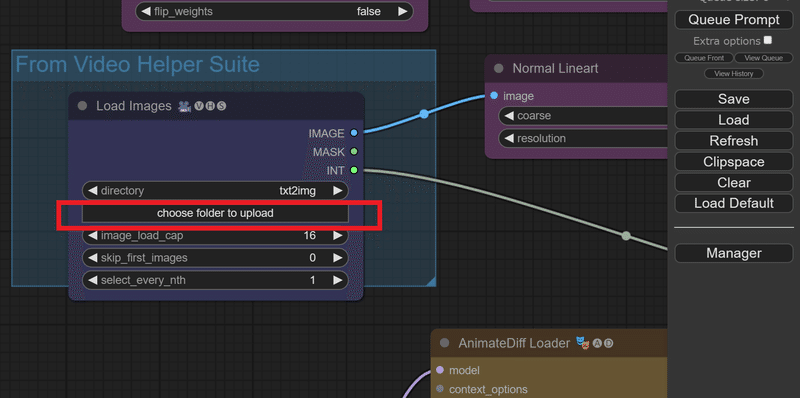Increase skip_first_images with right arrow
The height and width of the screenshot is (398, 800).
338,258
